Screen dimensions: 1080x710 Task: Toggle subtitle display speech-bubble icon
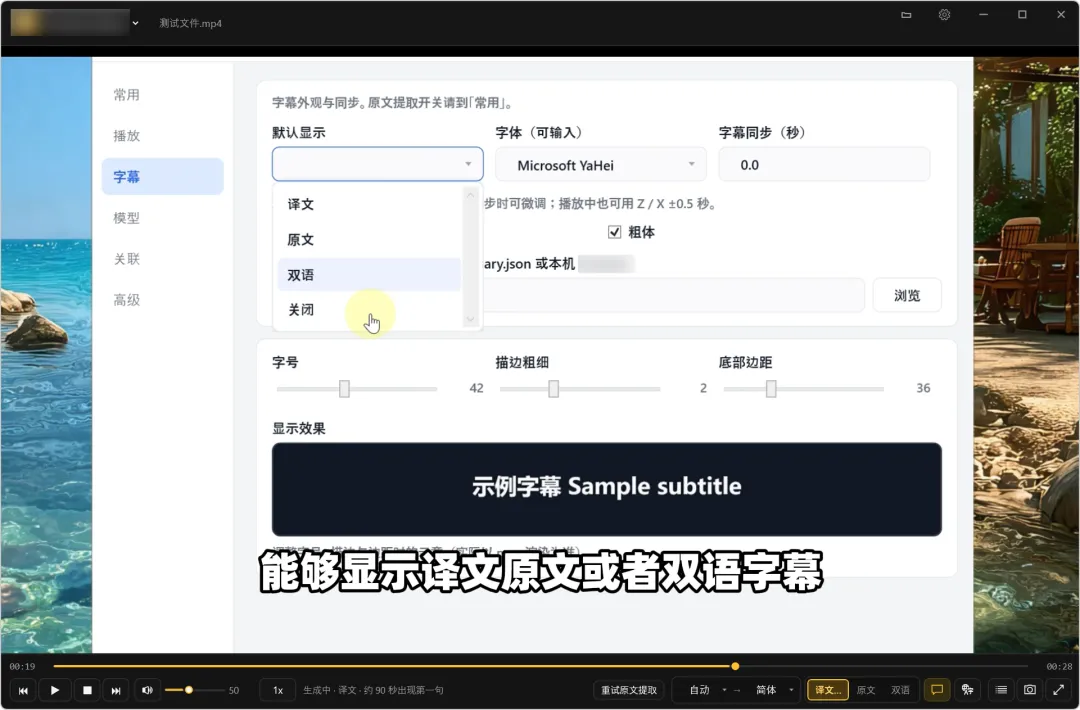tap(937, 689)
